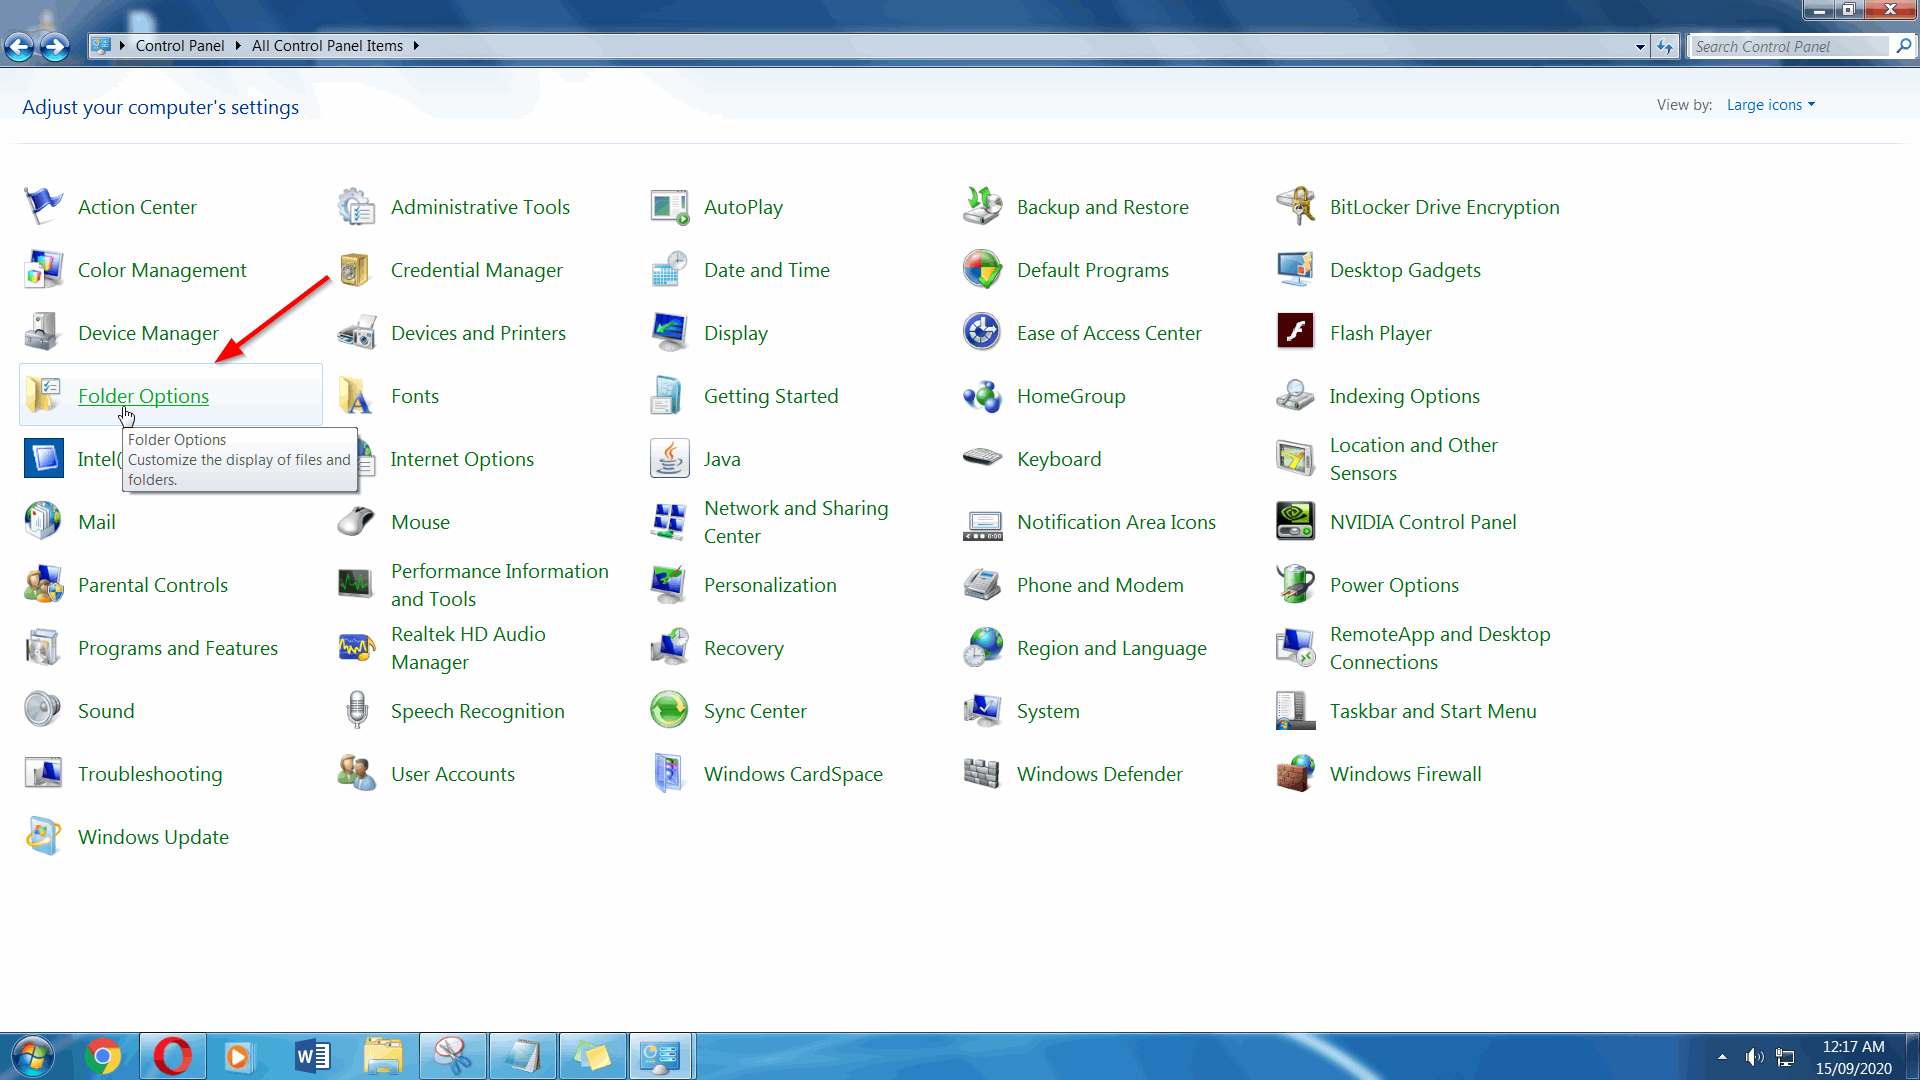Viewport: 1920px width, 1080px height.
Task: Launch Opera browser from the taskbar
Action: 172,1057
